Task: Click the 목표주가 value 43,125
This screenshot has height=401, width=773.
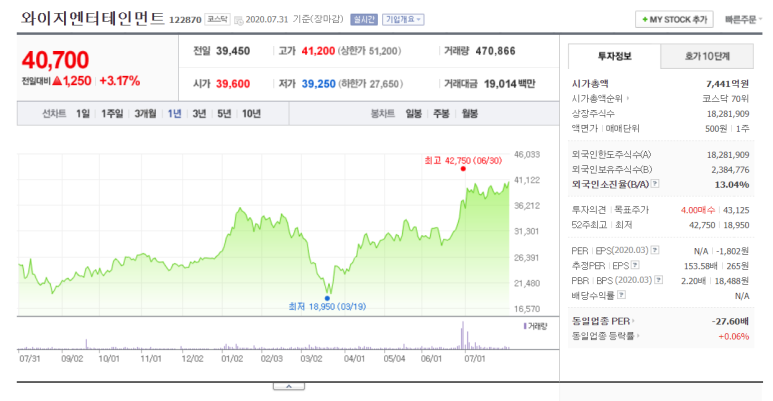Action: [736, 210]
